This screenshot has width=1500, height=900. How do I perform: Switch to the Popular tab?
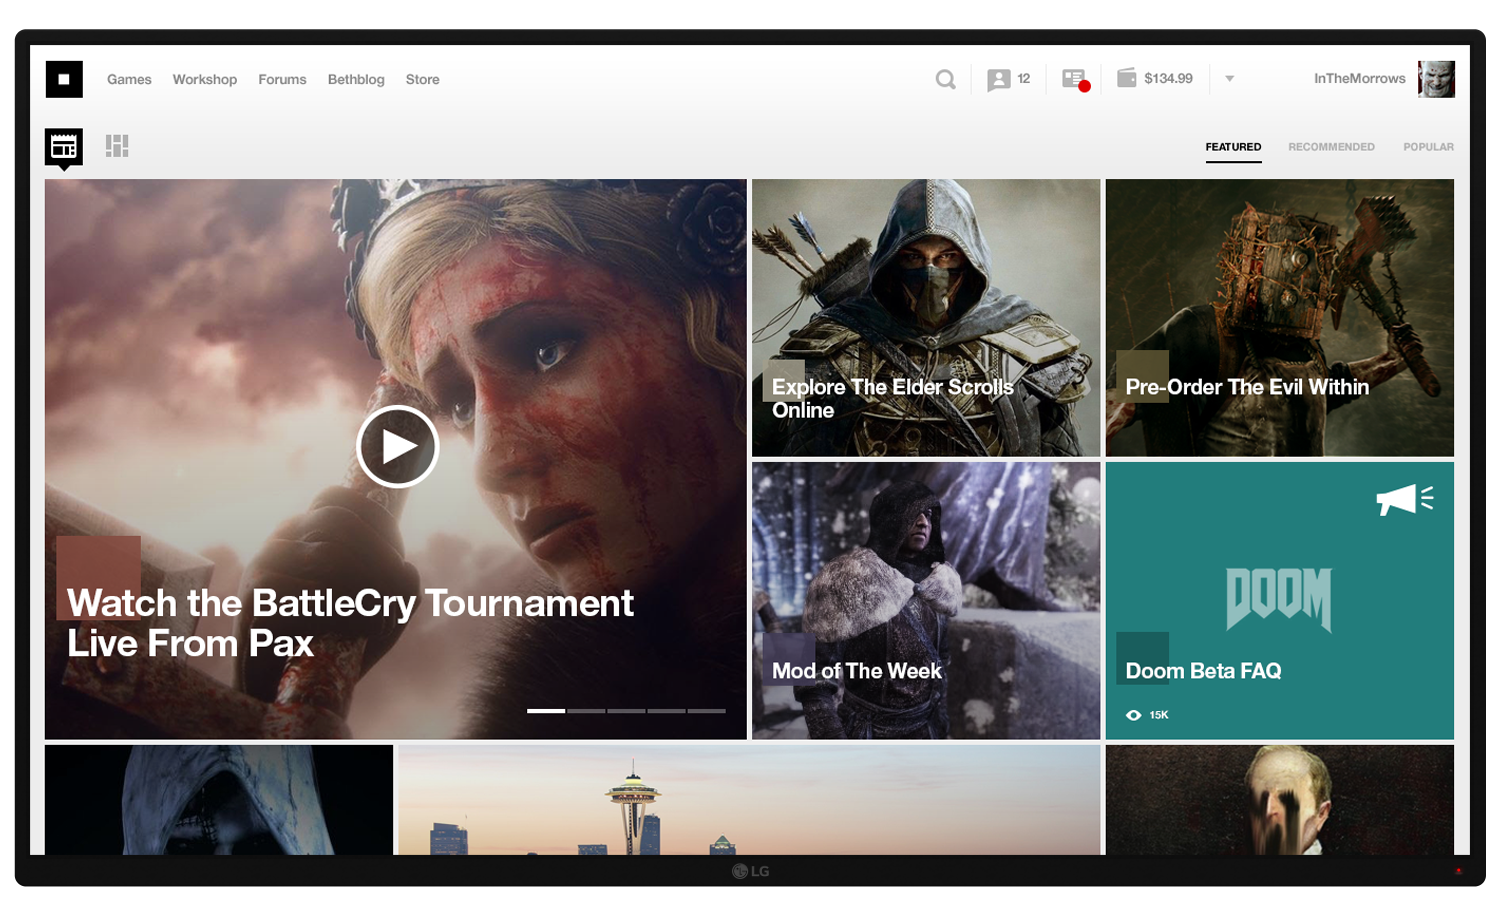[x=1428, y=147]
